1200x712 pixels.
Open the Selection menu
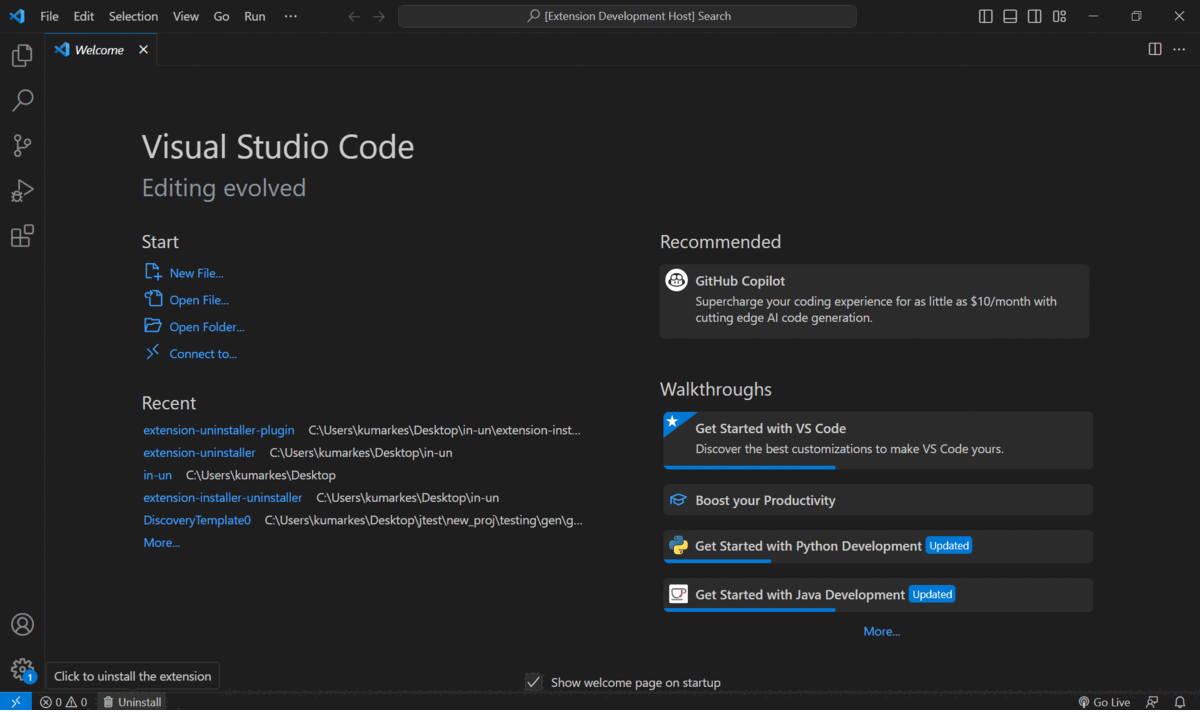tap(133, 16)
